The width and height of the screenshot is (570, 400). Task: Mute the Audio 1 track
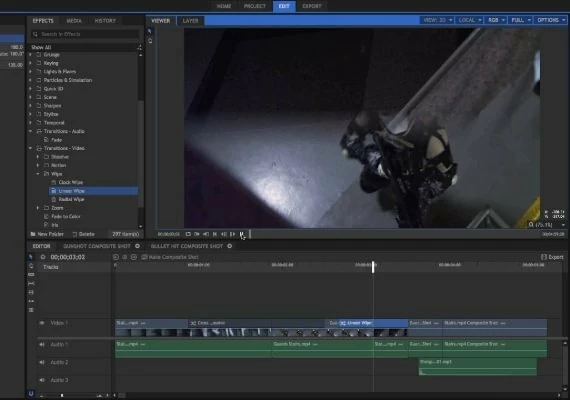point(42,344)
